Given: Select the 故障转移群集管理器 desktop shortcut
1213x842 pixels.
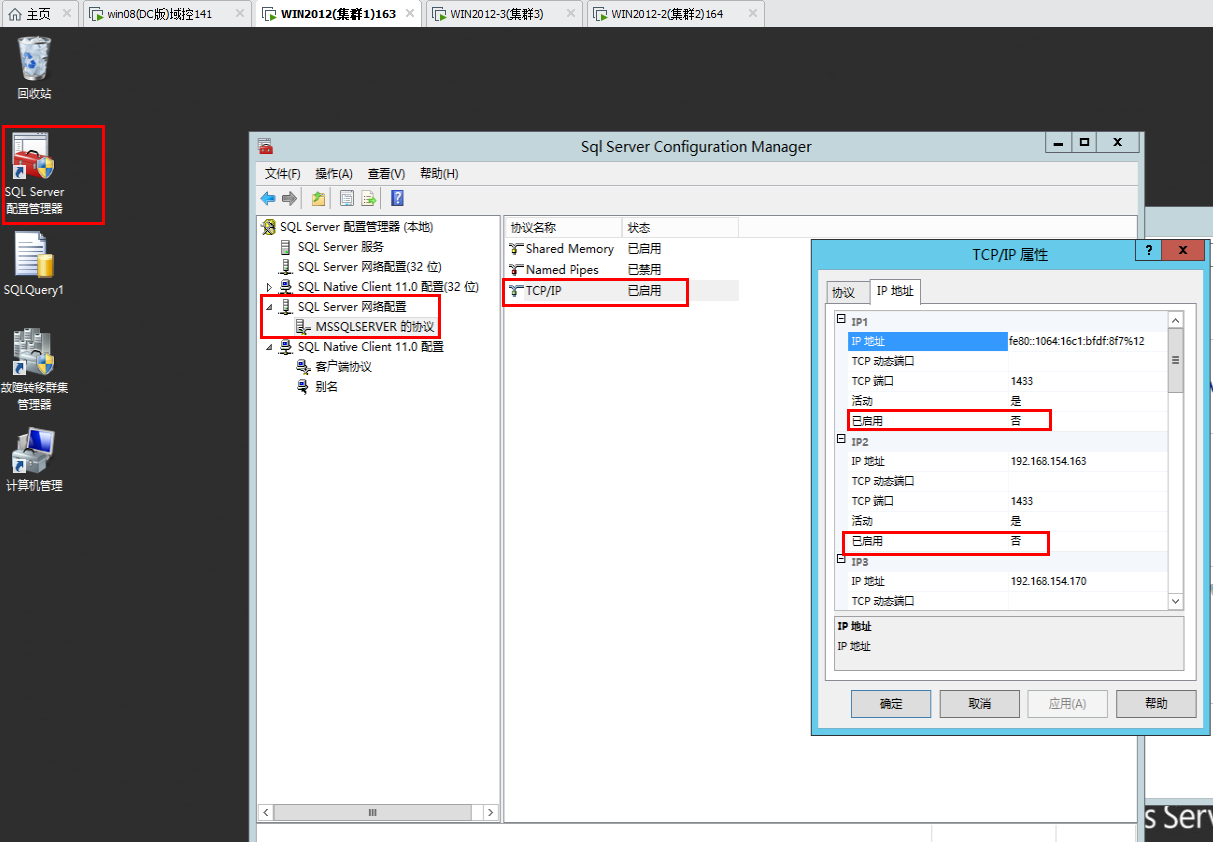Looking at the screenshot, I should (33, 370).
